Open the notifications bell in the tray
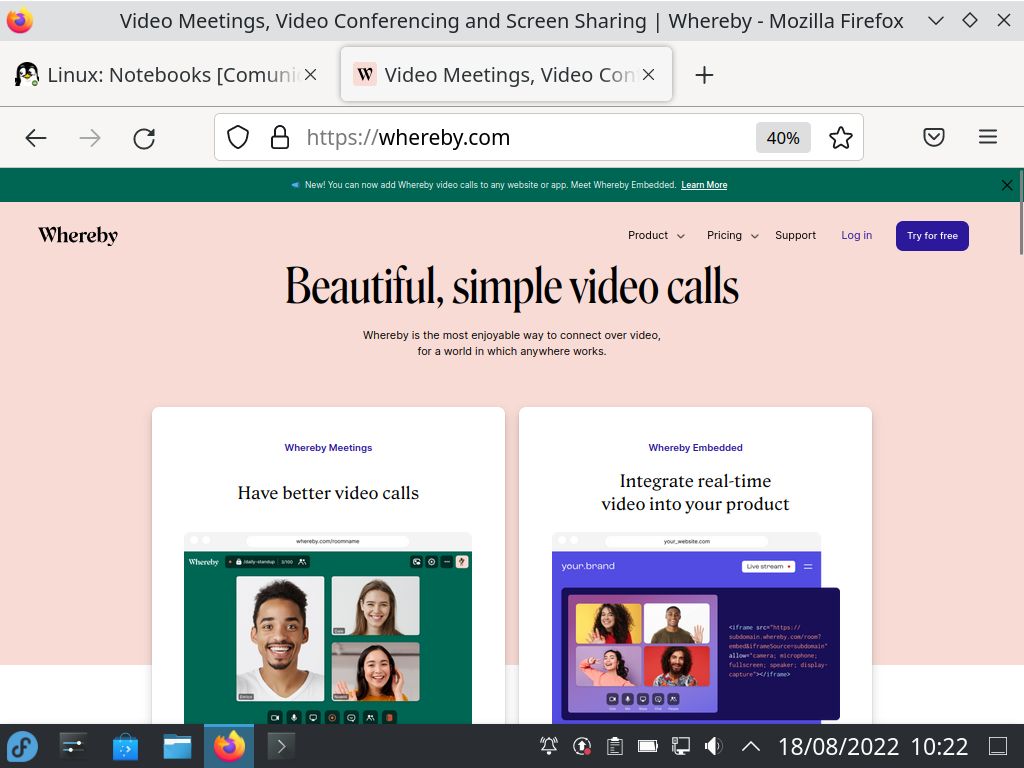Screen dimensions: 1024x768 click(549, 746)
